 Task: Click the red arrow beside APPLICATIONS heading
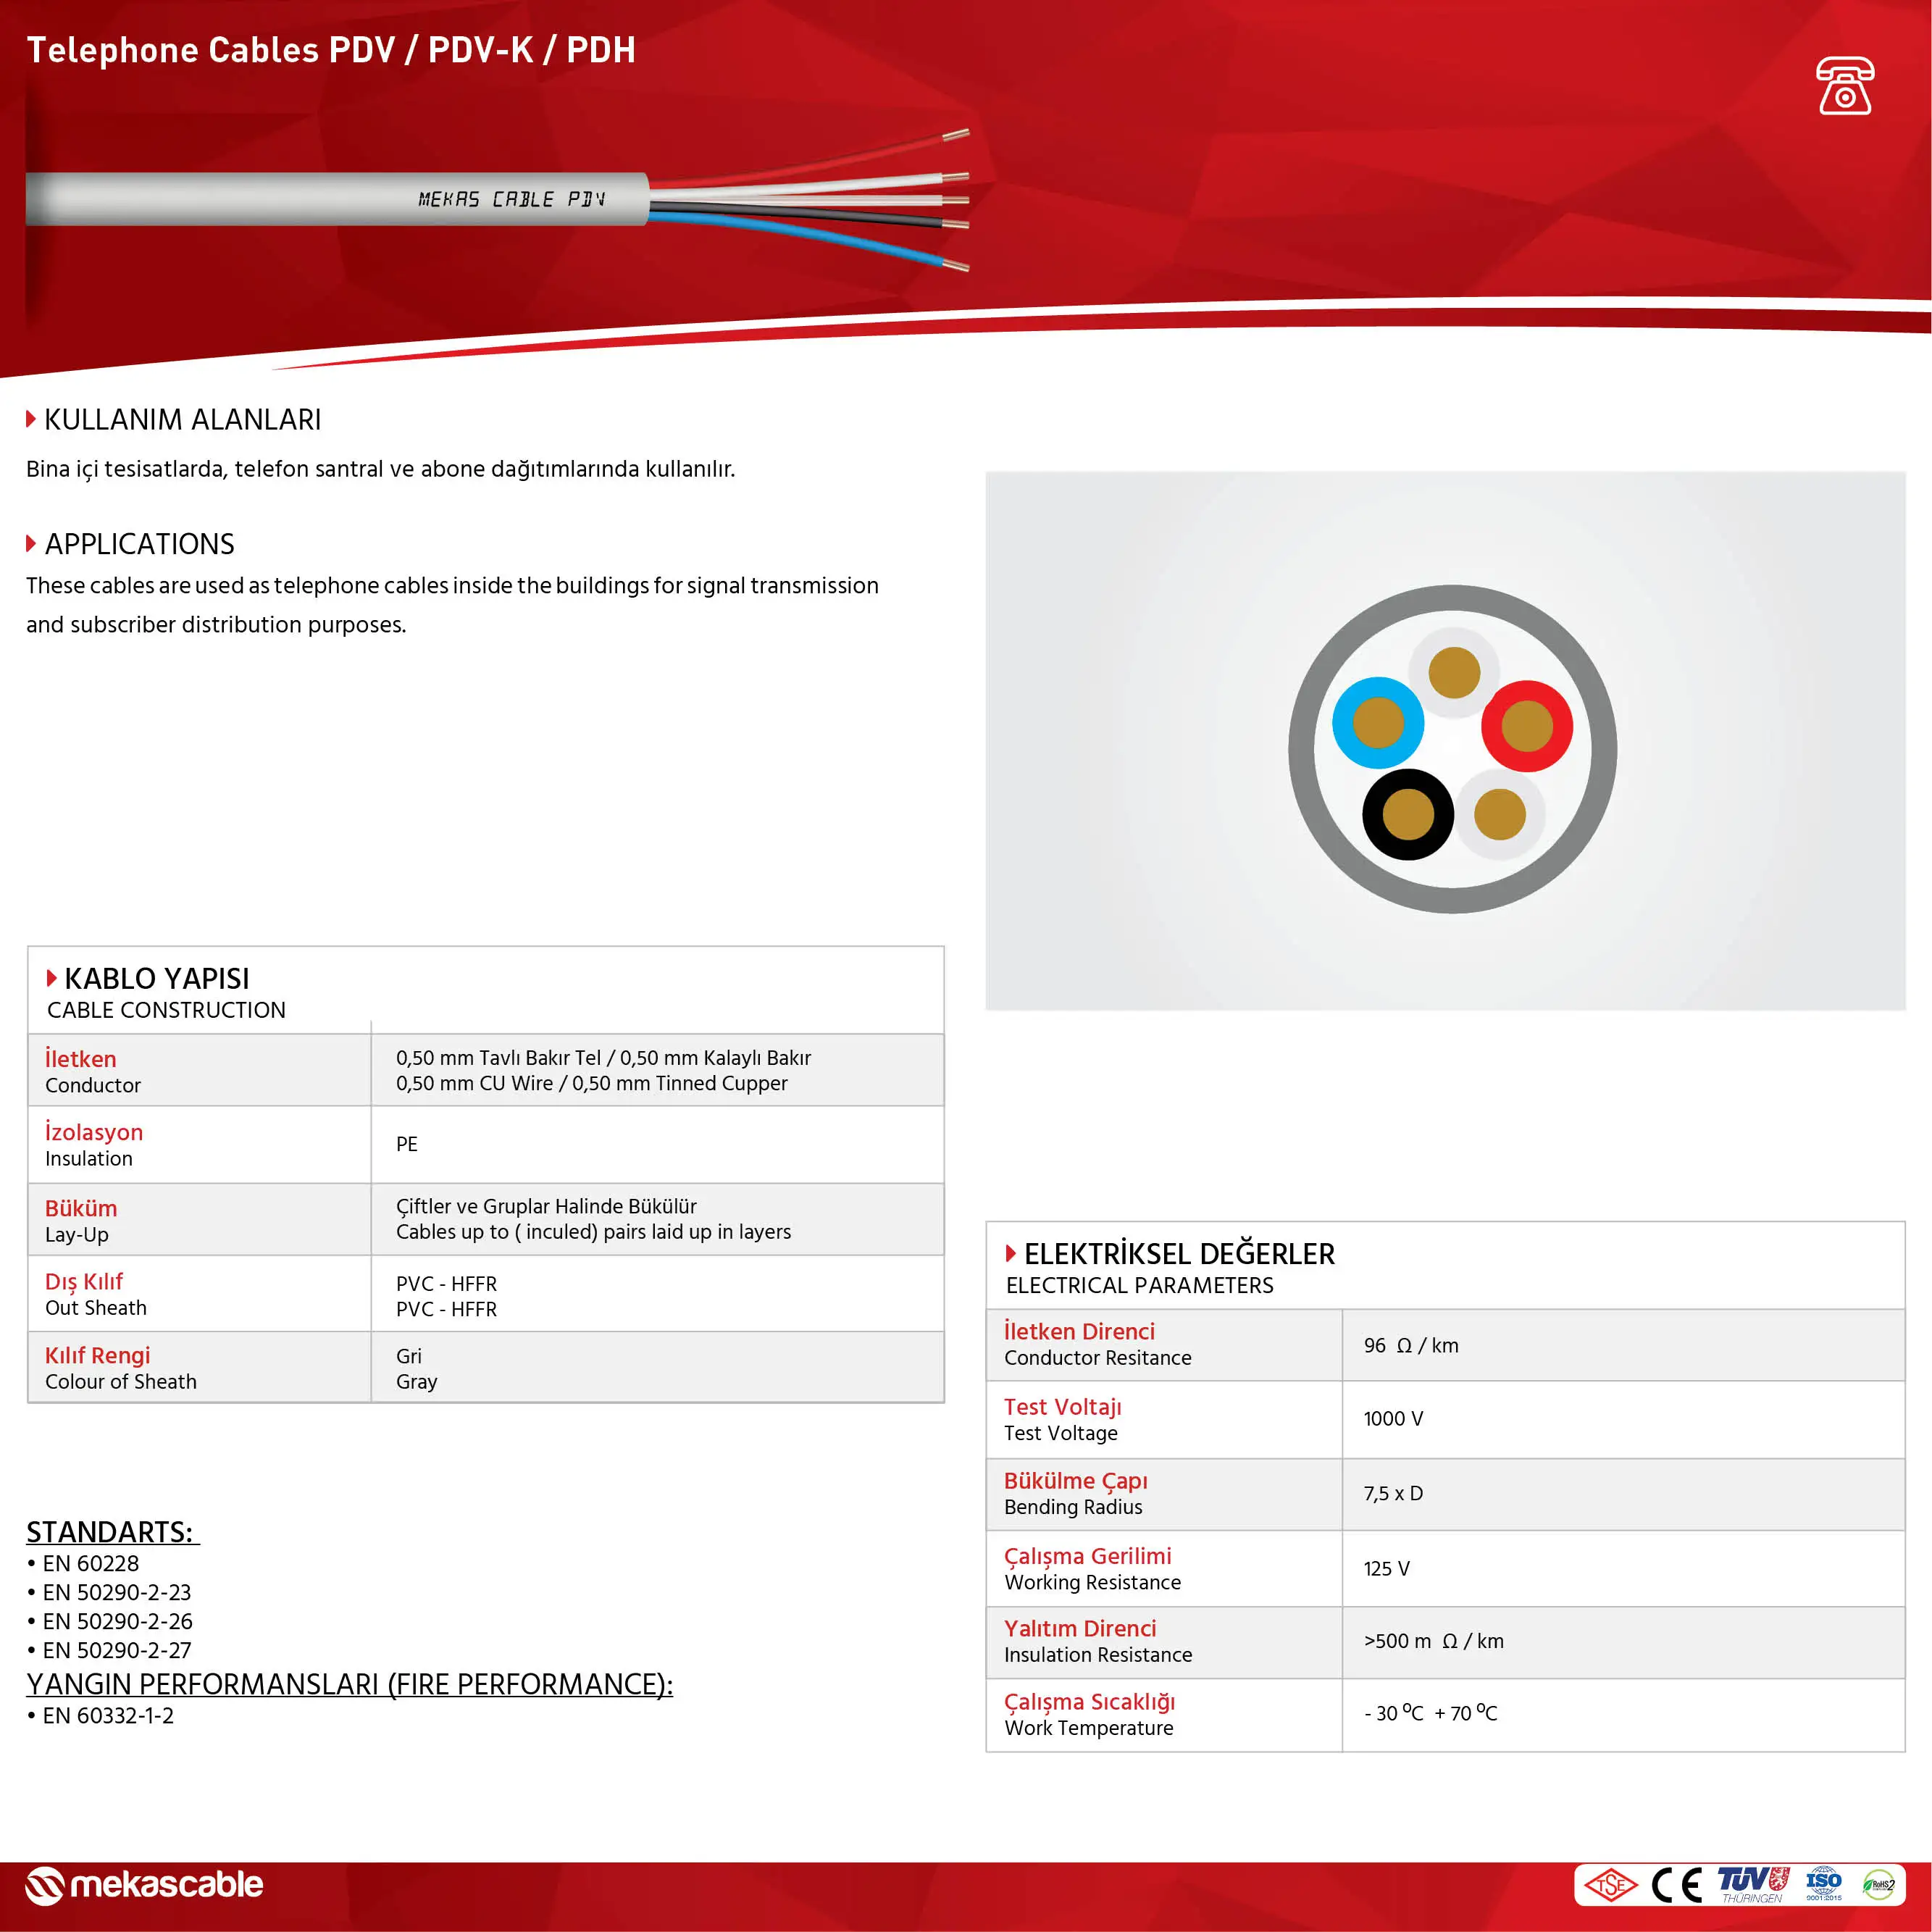[x=31, y=544]
